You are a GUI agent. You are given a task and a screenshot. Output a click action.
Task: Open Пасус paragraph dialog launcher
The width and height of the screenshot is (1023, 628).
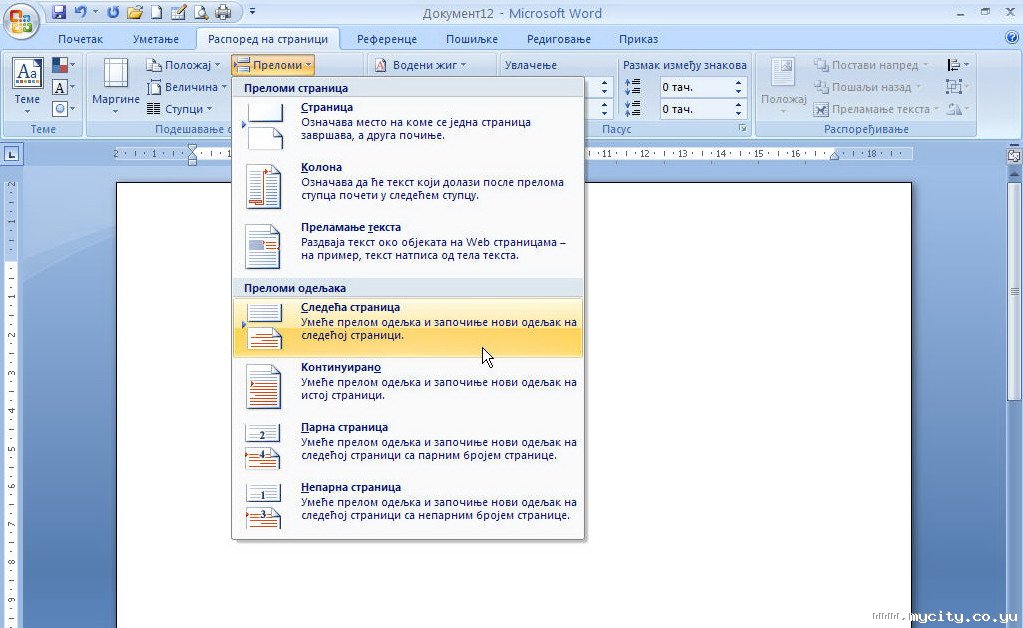coord(742,128)
